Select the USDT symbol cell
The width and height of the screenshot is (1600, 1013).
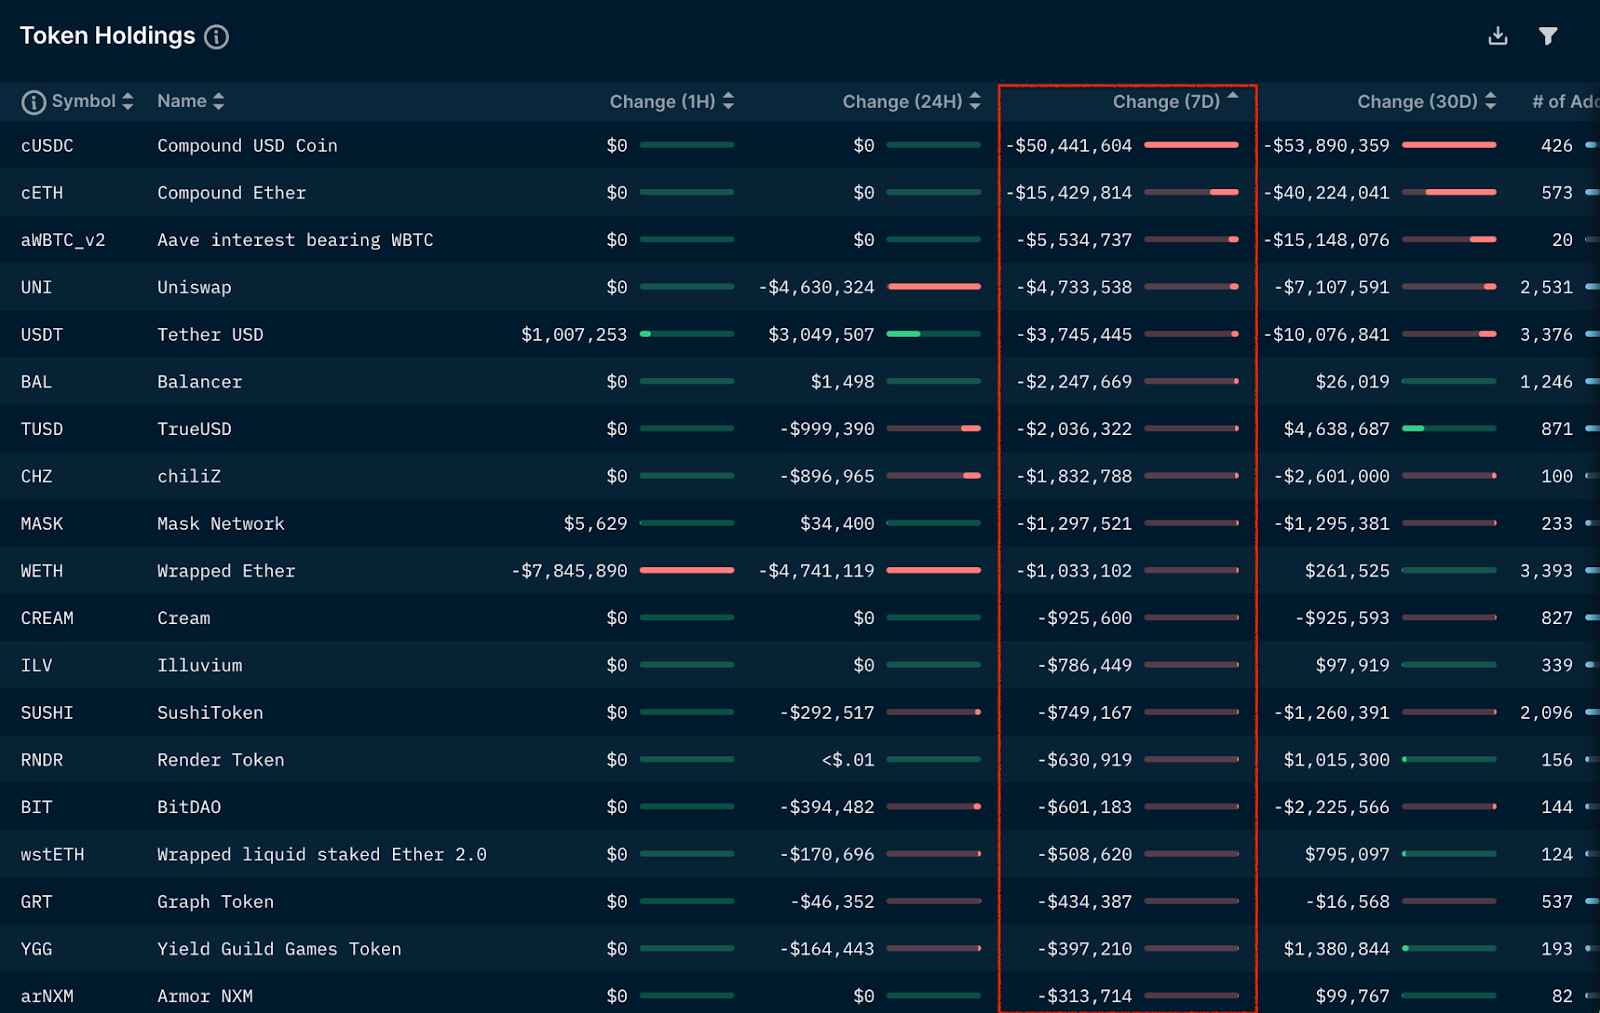(x=42, y=335)
